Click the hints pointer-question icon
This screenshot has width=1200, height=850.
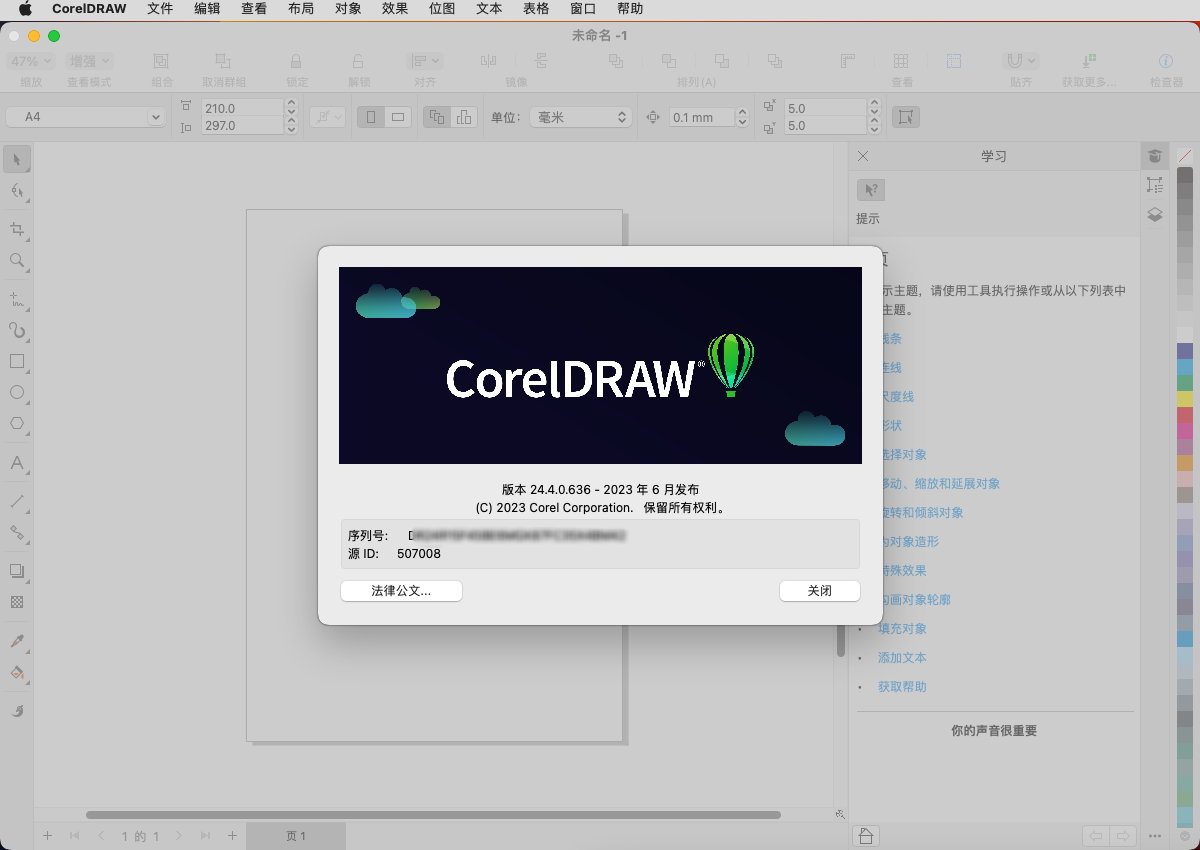coord(871,189)
